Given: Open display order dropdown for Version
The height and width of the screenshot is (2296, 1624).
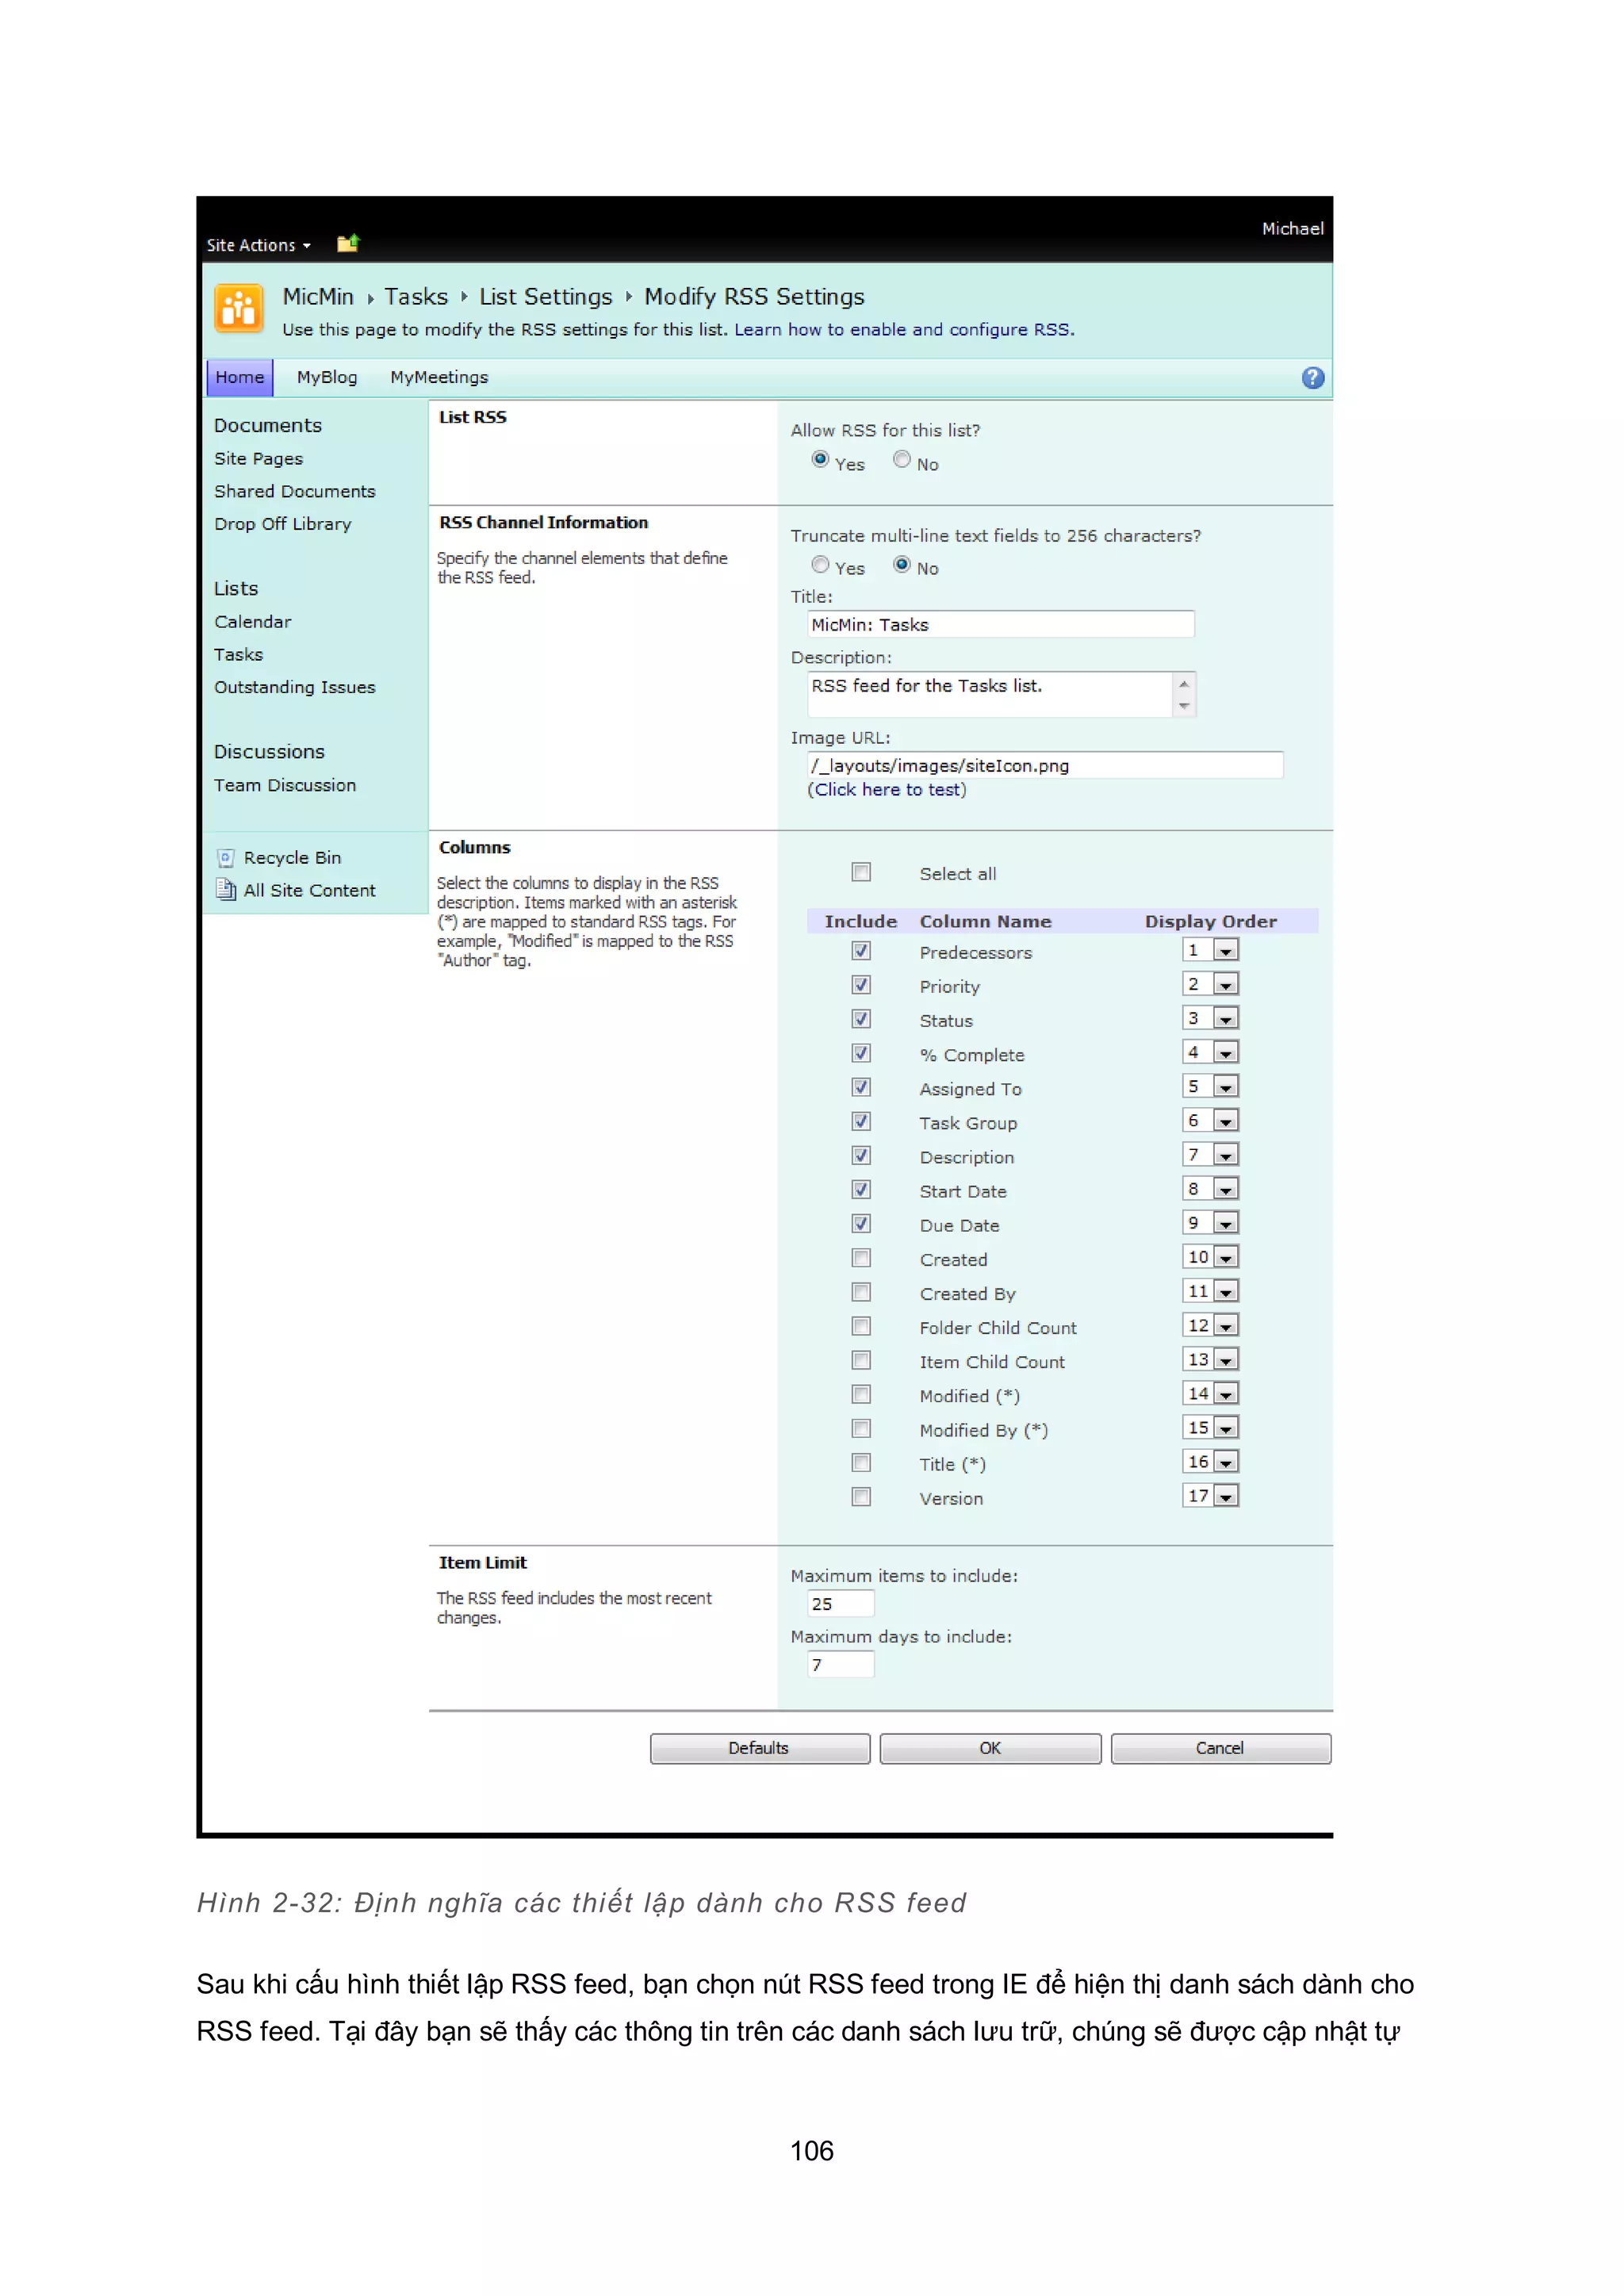Looking at the screenshot, I should coord(1211,1495).
